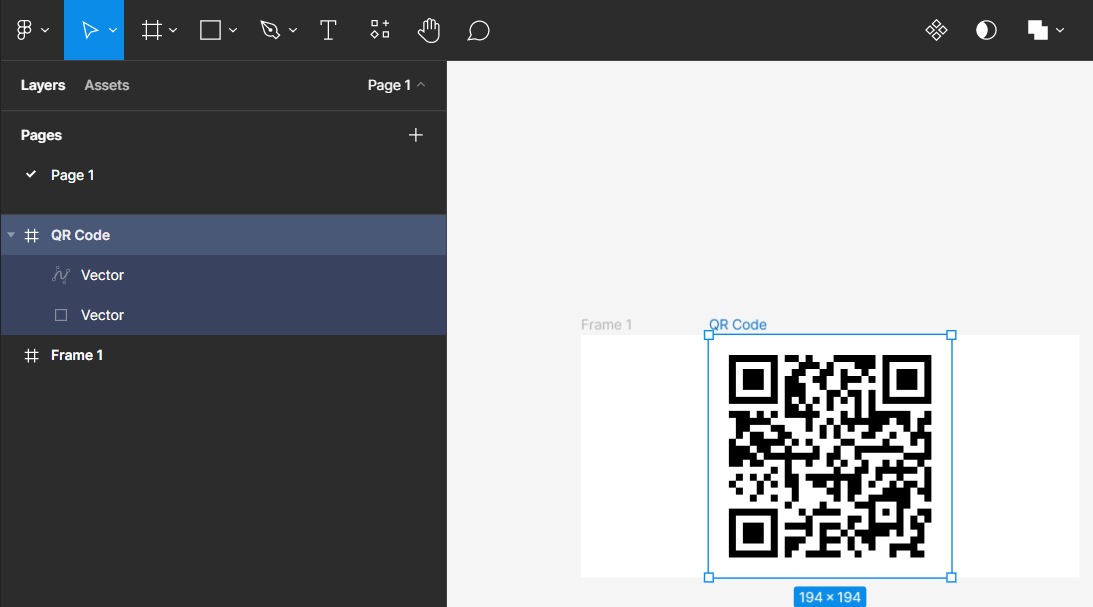Screen dimensions: 1093x607
Task: Select the first Vector layer
Action: pyautogui.click(x=102, y=274)
